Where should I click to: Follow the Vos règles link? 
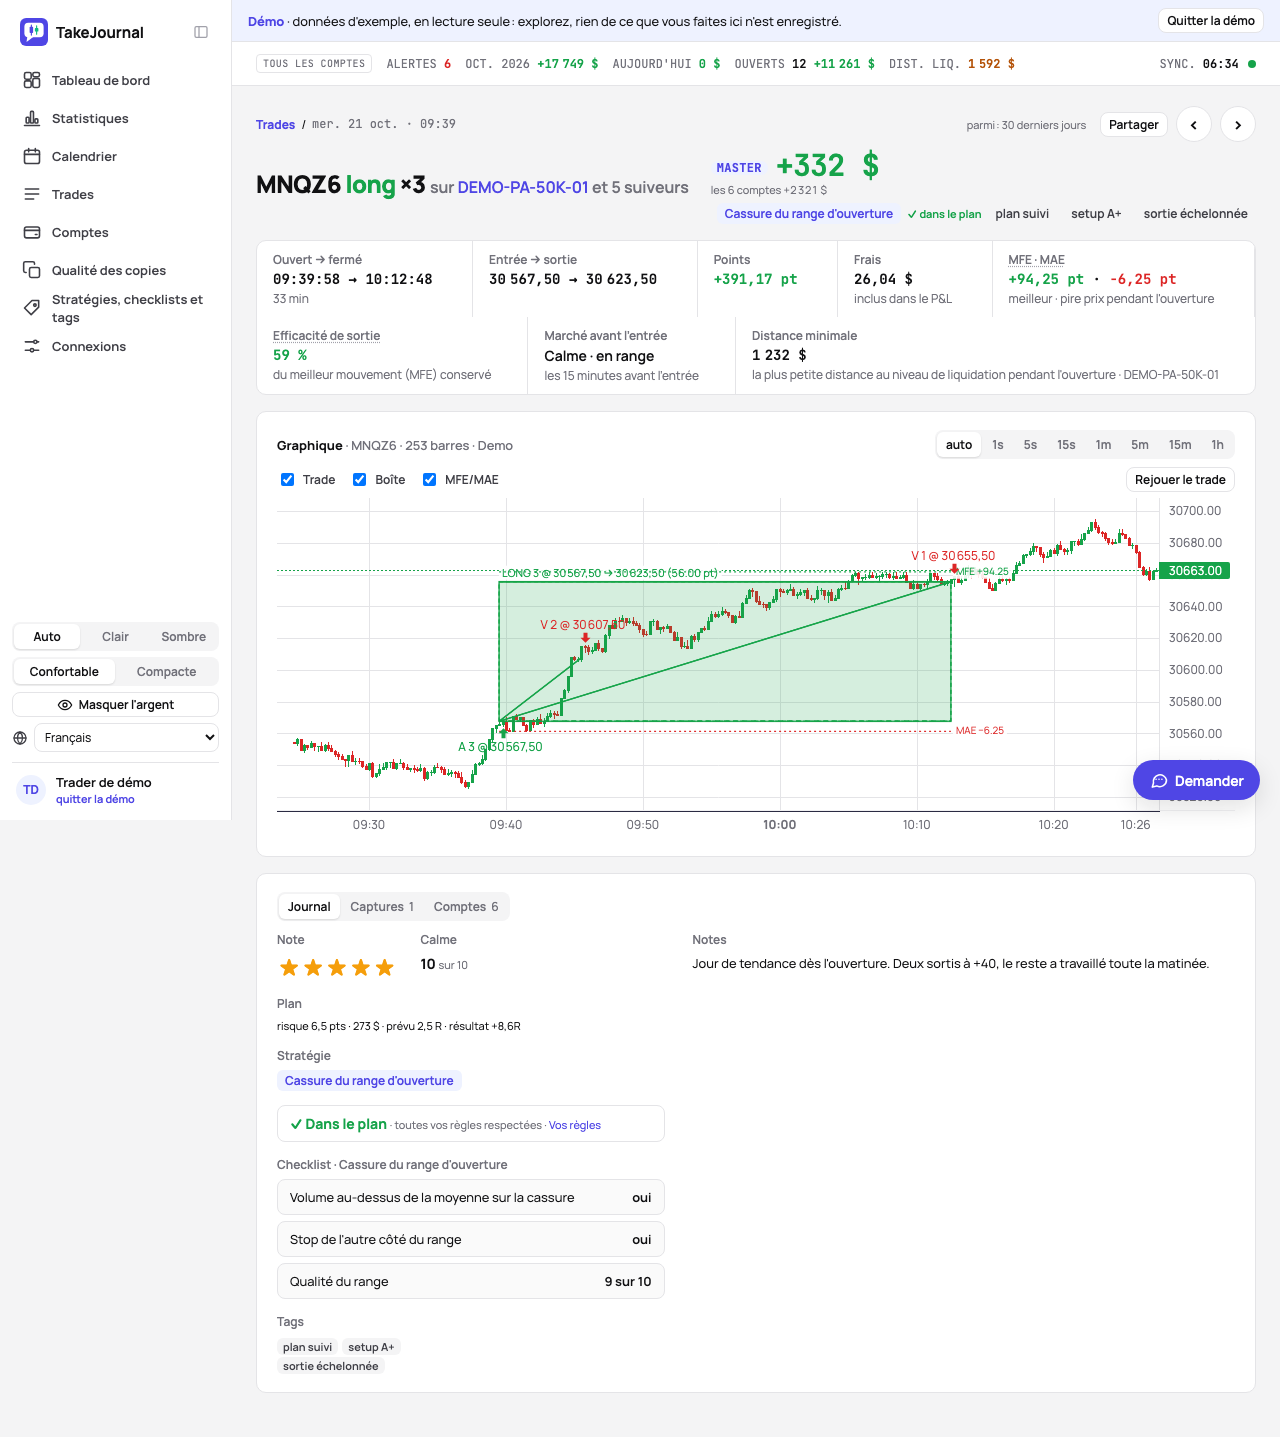(x=575, y=1125)
